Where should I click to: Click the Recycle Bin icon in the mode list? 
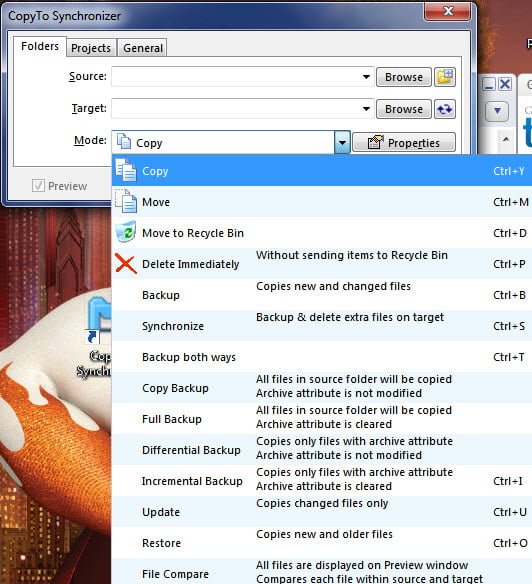click(x=126, y=232)
